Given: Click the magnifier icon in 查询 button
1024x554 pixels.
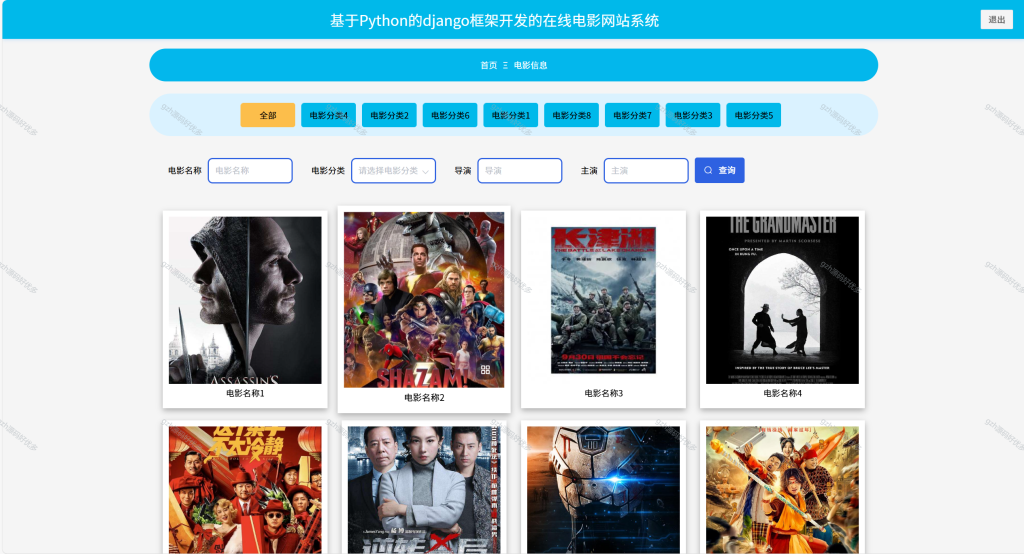Looking at the screenshot, I should tap(708, 171).
